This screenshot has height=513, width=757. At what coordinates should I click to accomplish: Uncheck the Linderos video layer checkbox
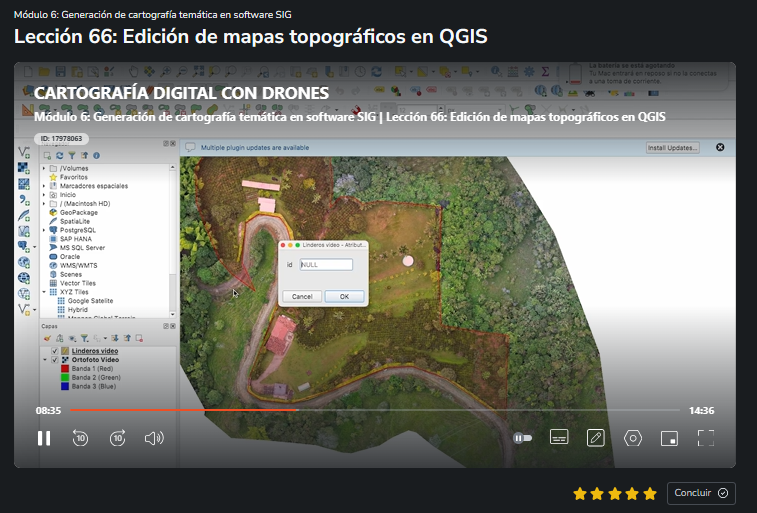54,351
